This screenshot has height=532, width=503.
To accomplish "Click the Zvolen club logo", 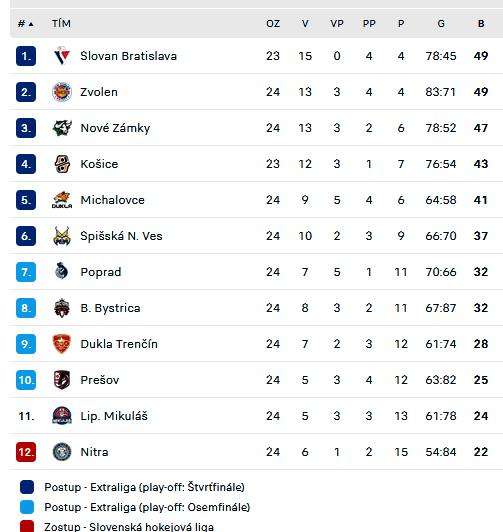I will coord(62,92).
